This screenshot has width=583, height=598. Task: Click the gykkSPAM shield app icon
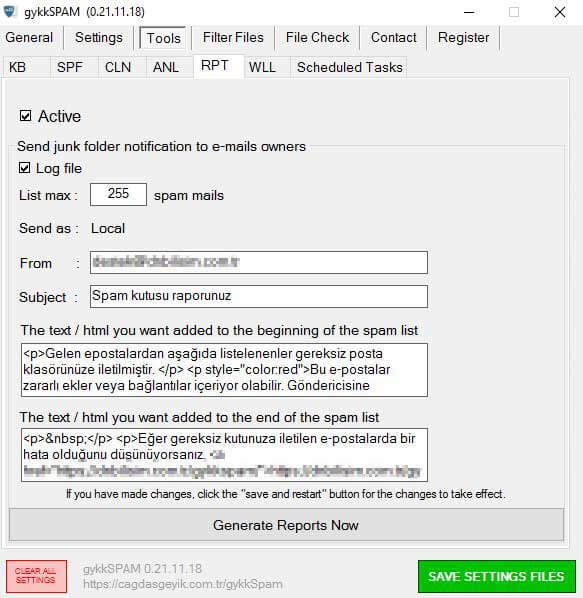pos(10,11)
